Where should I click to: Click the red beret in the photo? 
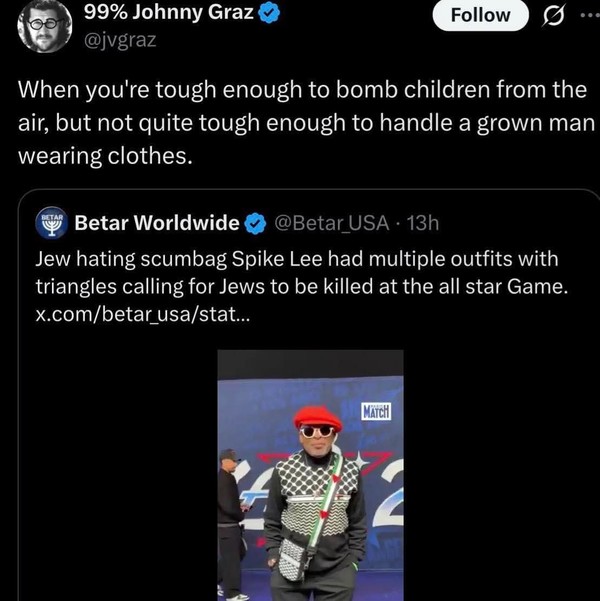317,416
